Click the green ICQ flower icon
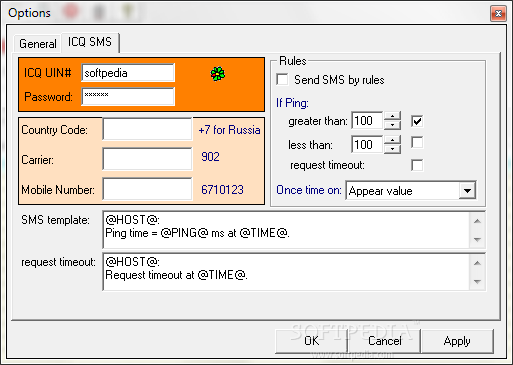This screenshot has height=365, width=513. click(x=218, y=74)
